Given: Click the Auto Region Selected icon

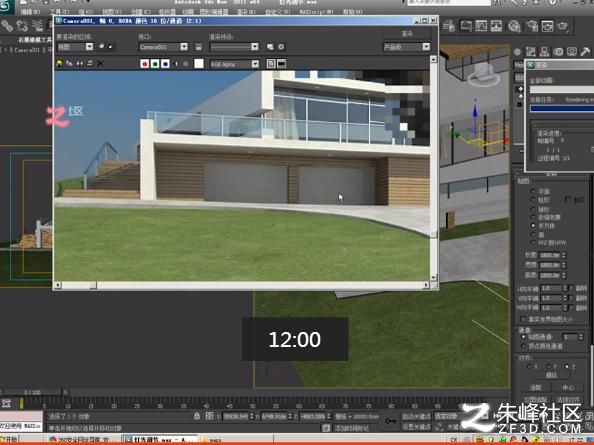Looking at the screenshot, I should coord(111,47).
